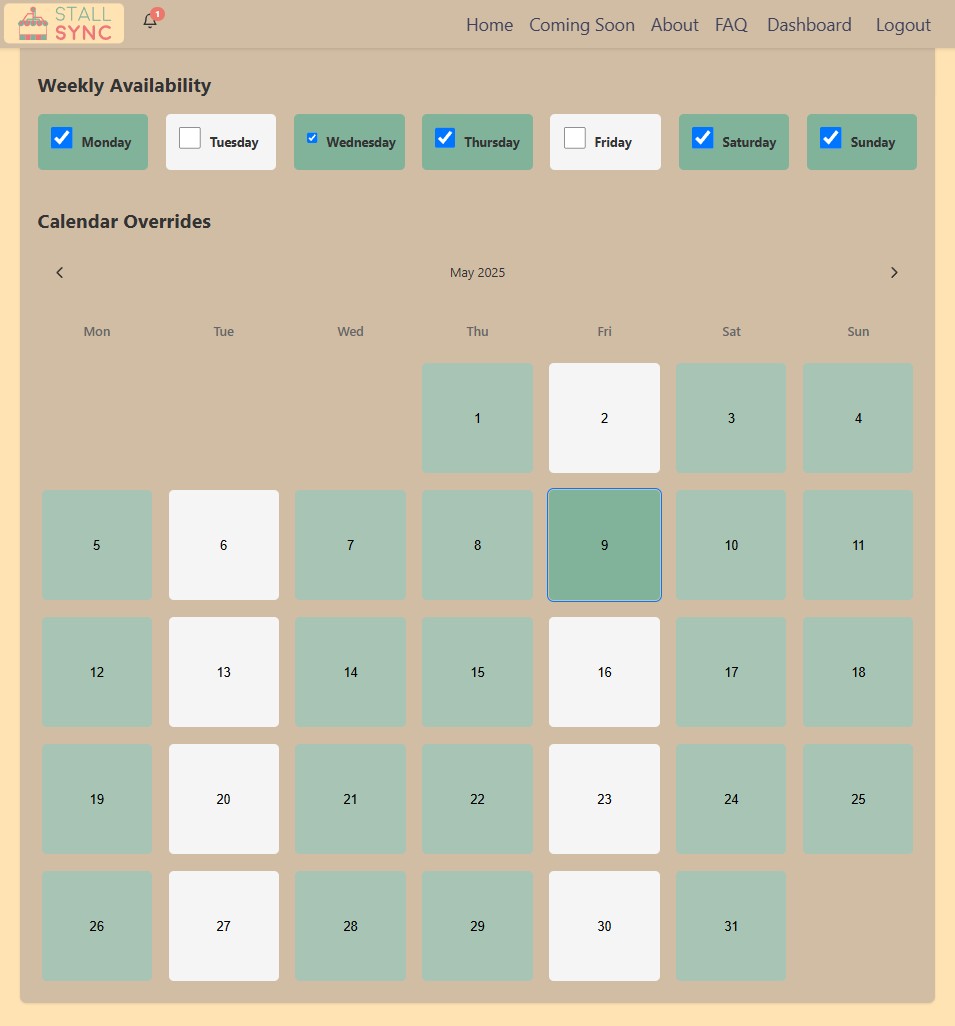Image resolution: width=955 pixels, height=1026 pixels.
Task: Enable the Tuesday availability checkbox
Action: [190, 138]
